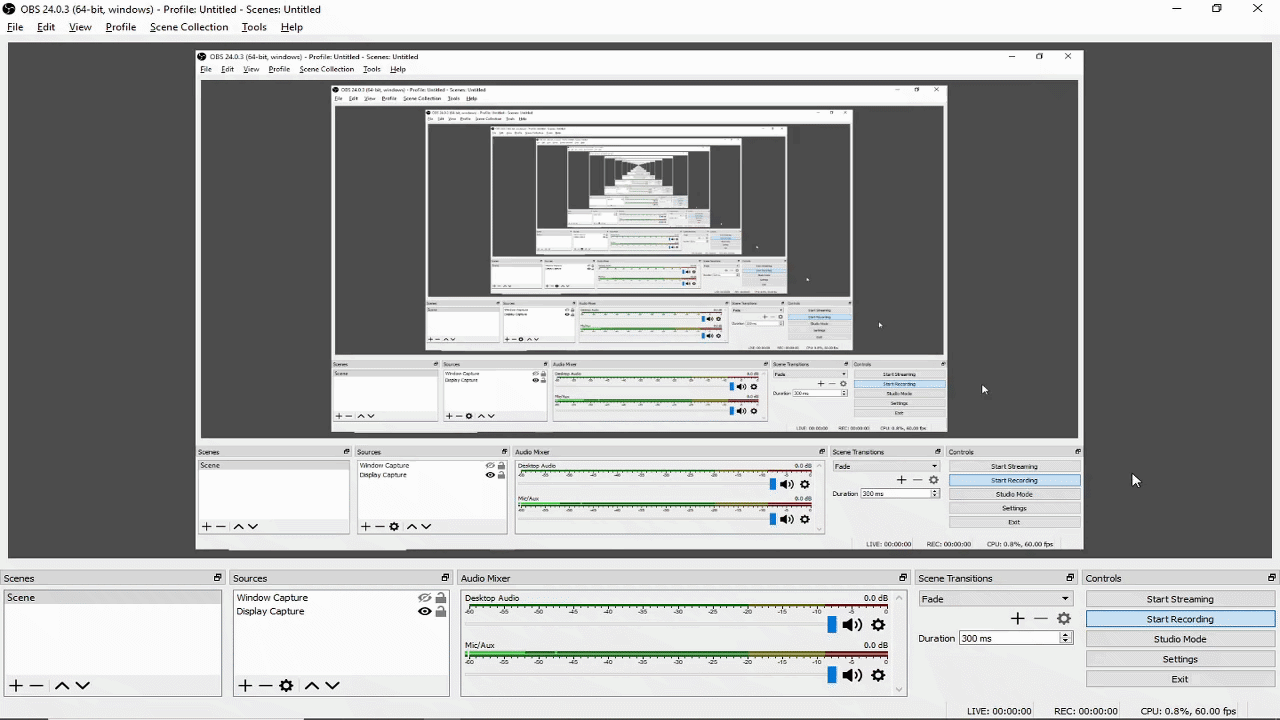Open the Scene Collection menu in the top menu bar
1280x720 pixels.
click(x=189, y=27)
